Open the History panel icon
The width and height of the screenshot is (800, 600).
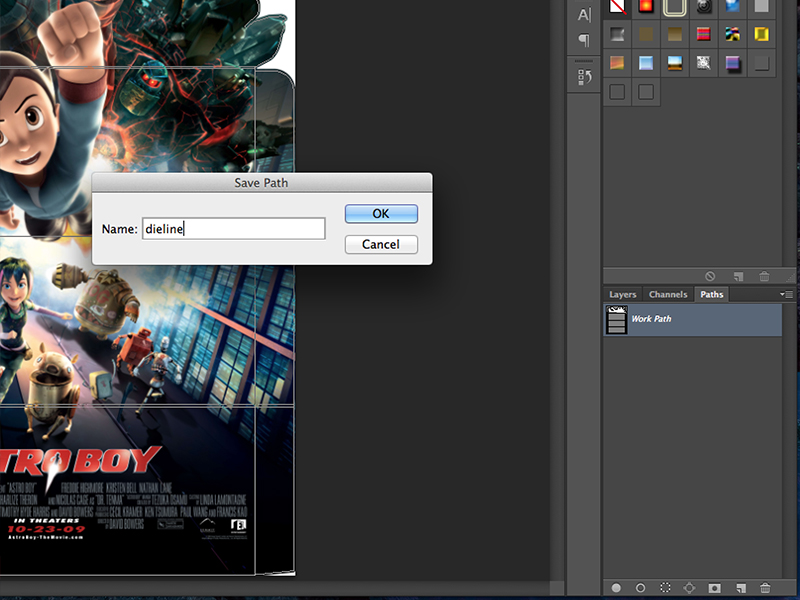[584, 77]
